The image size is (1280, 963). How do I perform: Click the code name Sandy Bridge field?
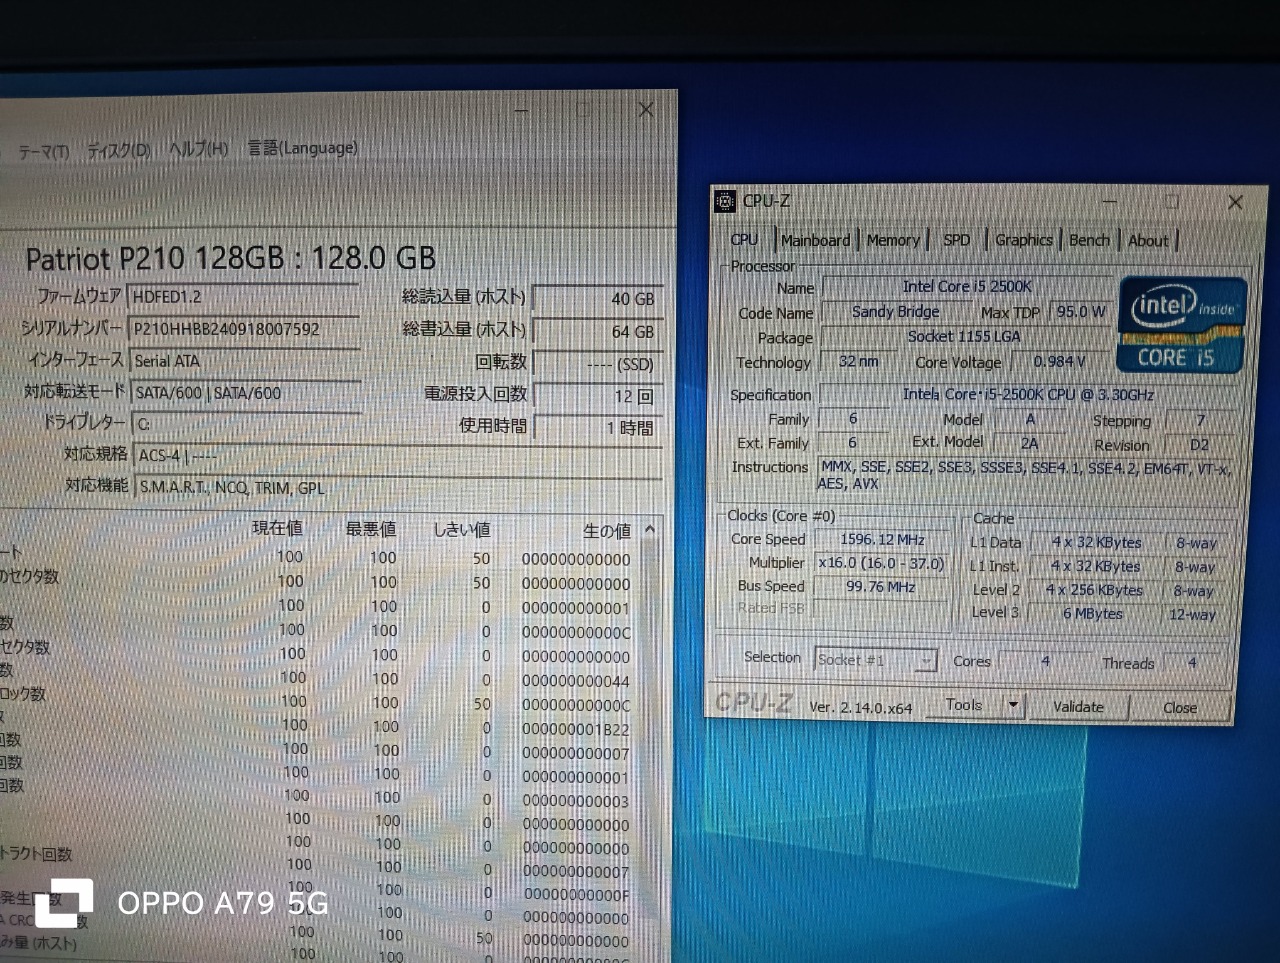click(x=895, y=312)
